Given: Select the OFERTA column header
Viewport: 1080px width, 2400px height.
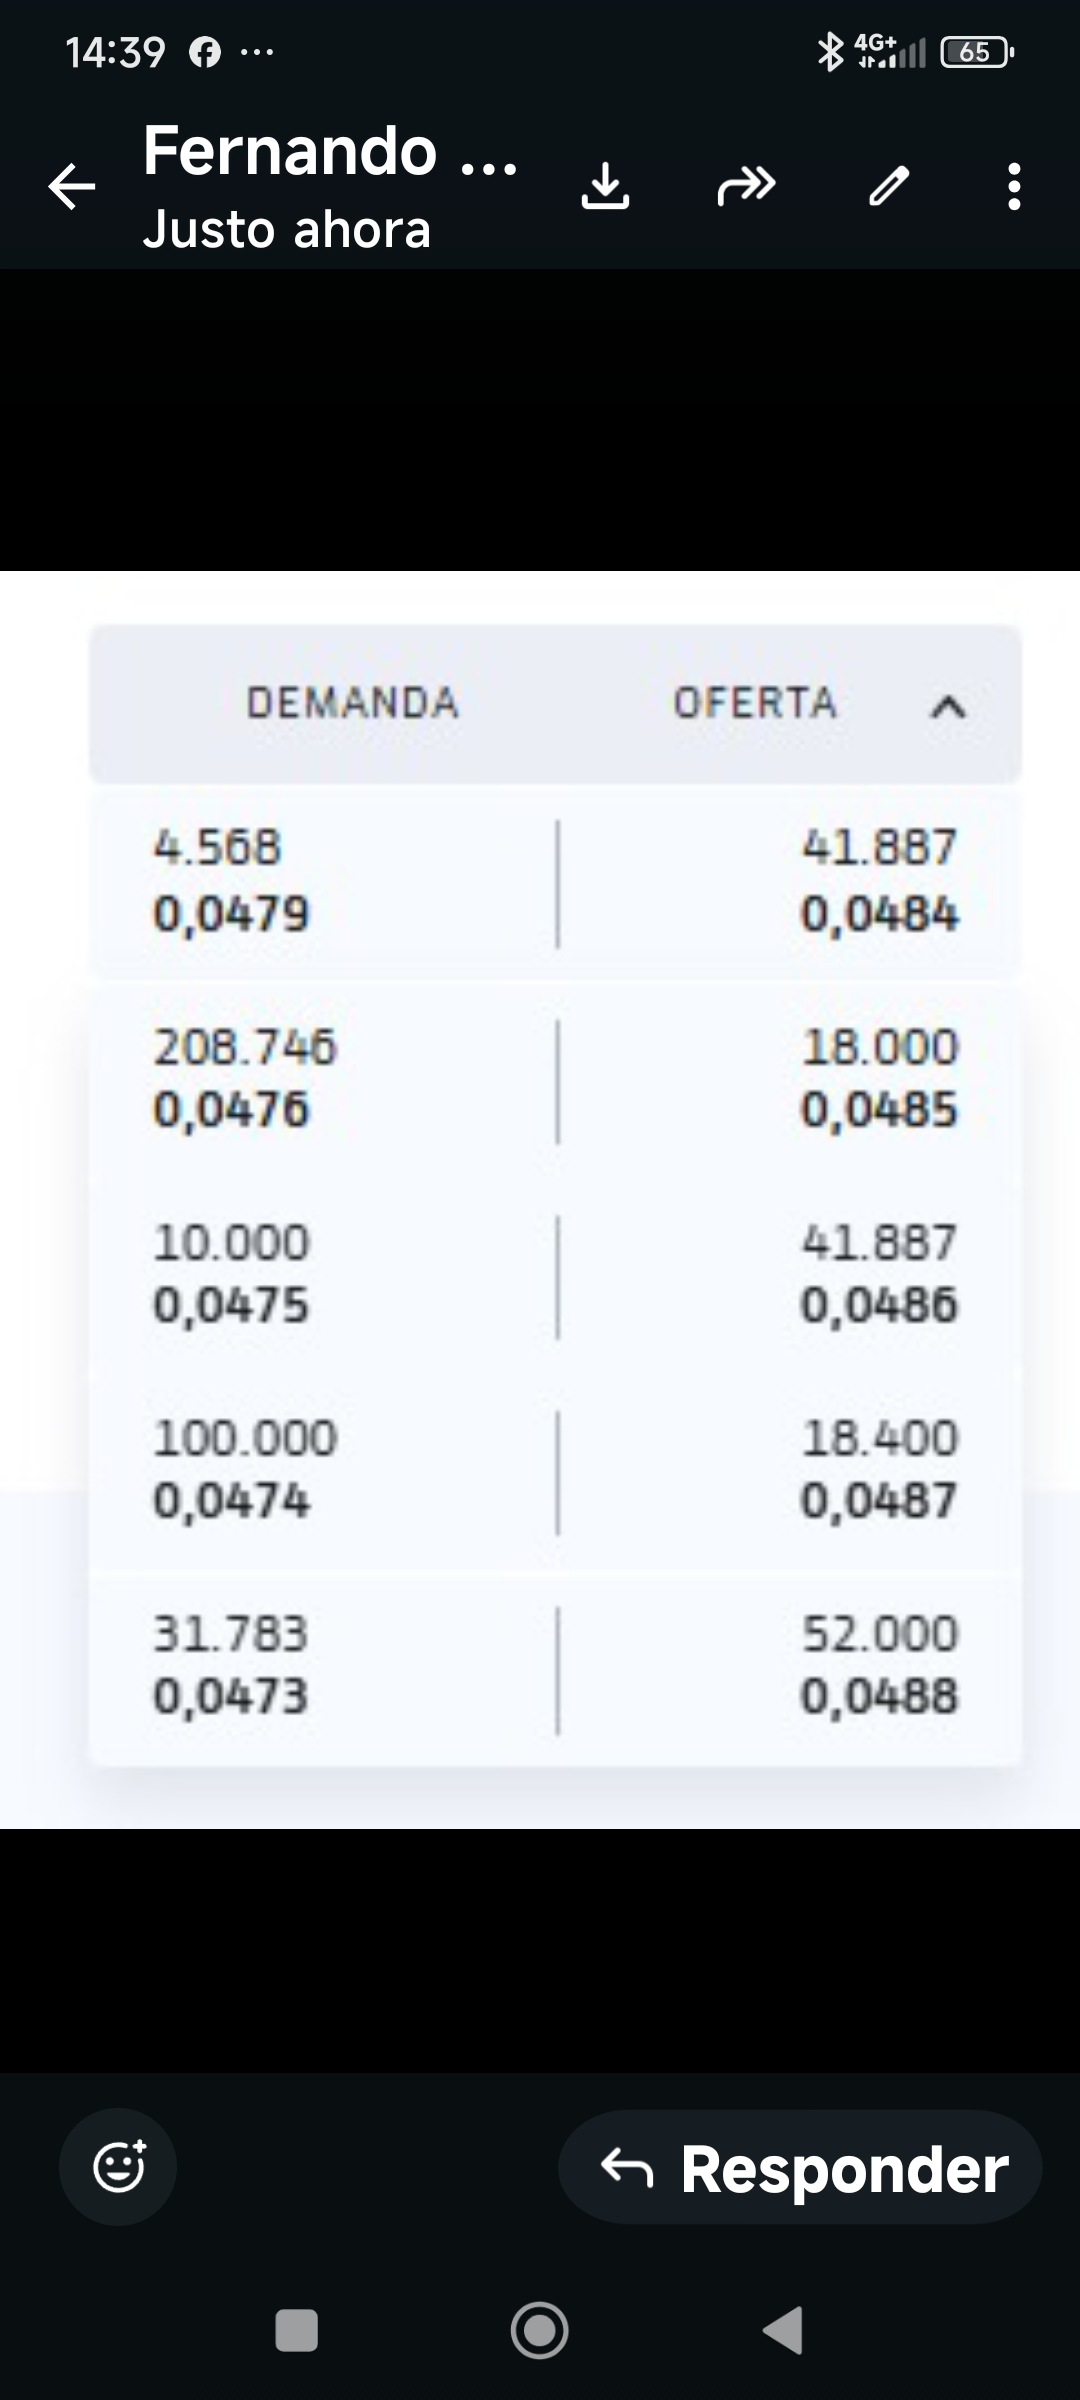Looking at the screenshot, I should coord(755,703).
